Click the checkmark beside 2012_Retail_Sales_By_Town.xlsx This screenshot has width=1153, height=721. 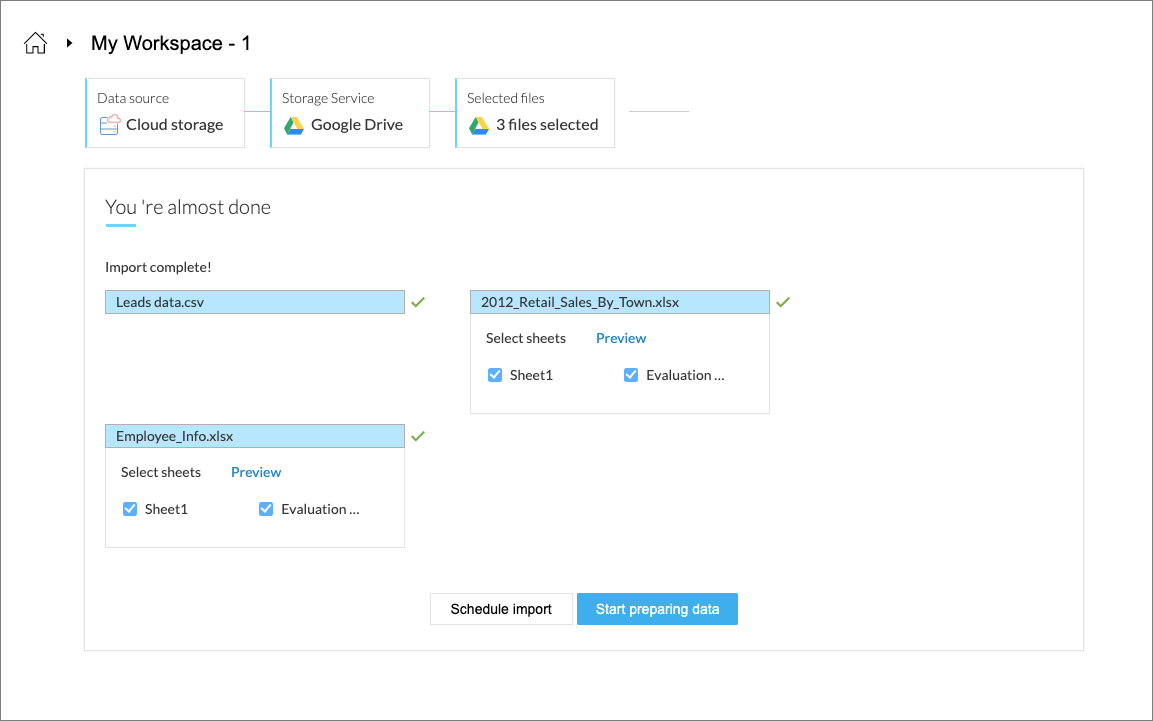(x=783, y=301)
